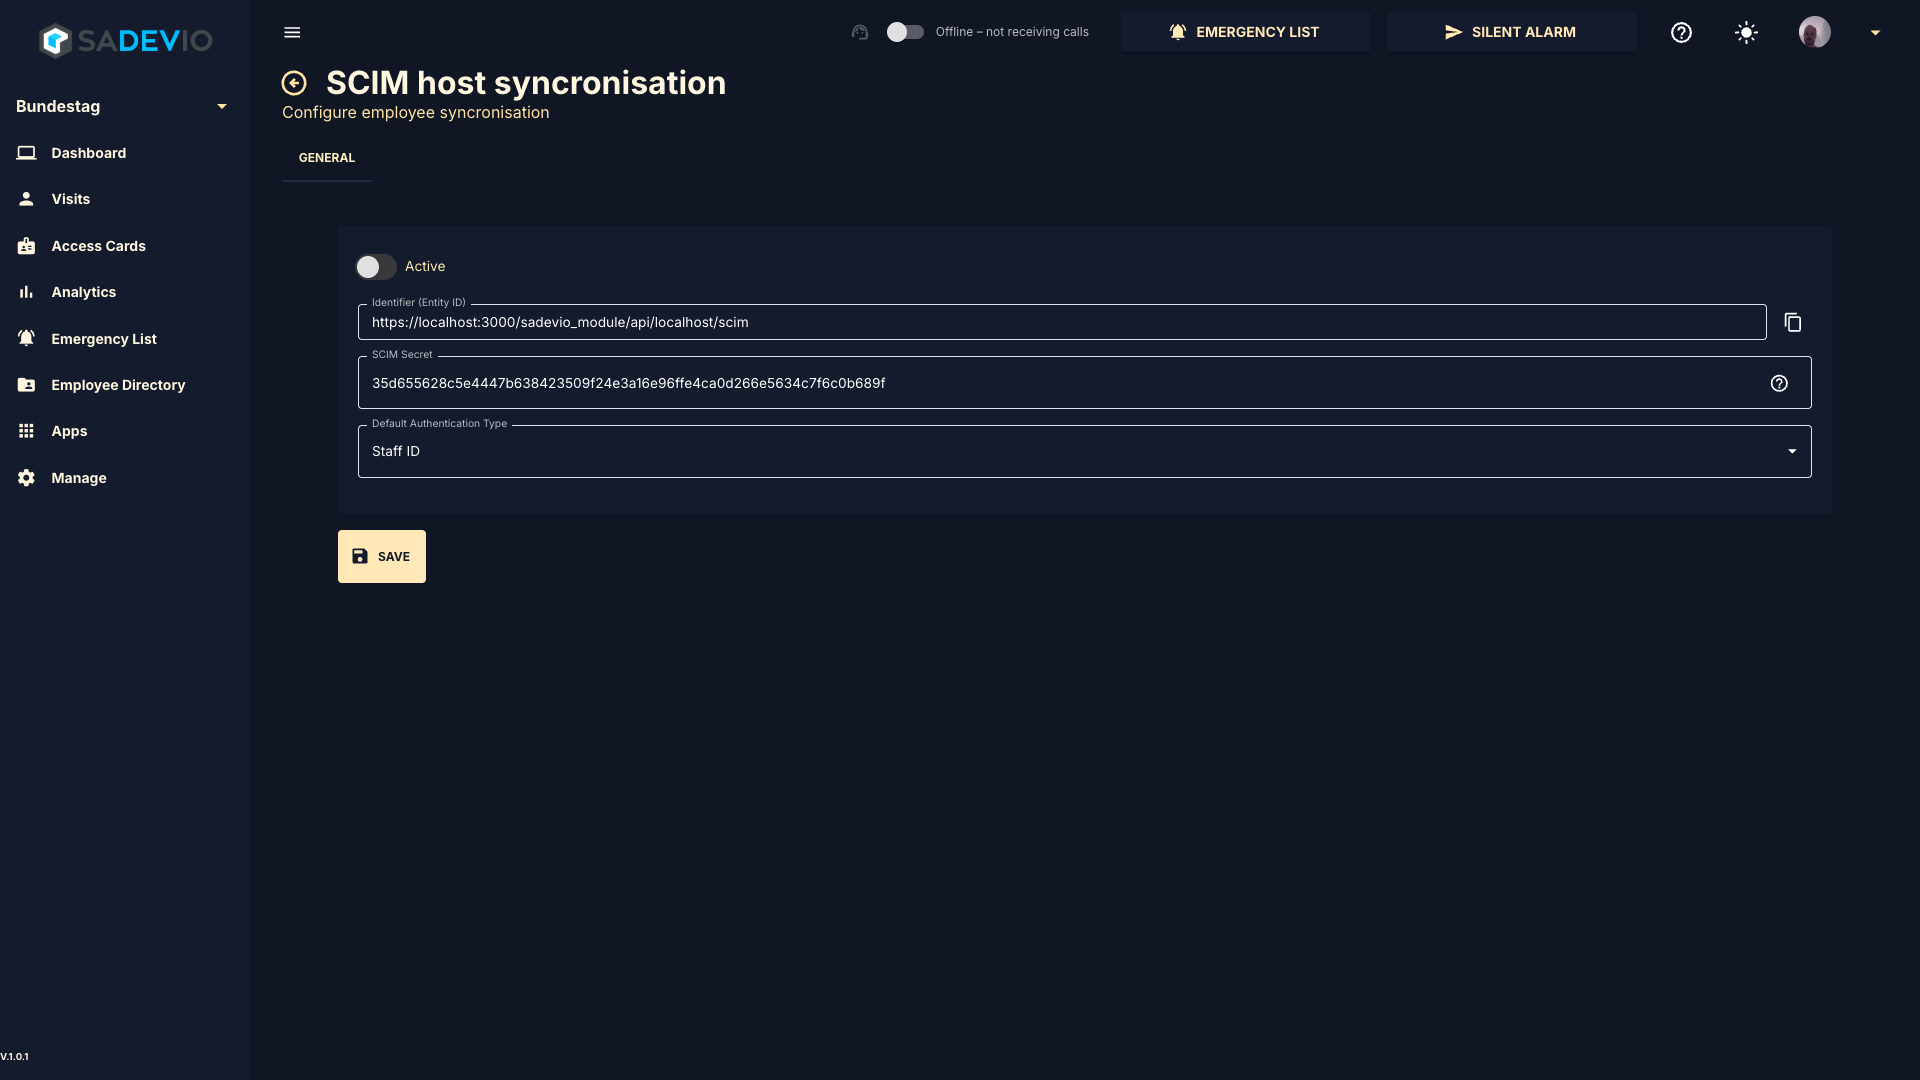Open Default Authentication Type dropdown

1084,451
